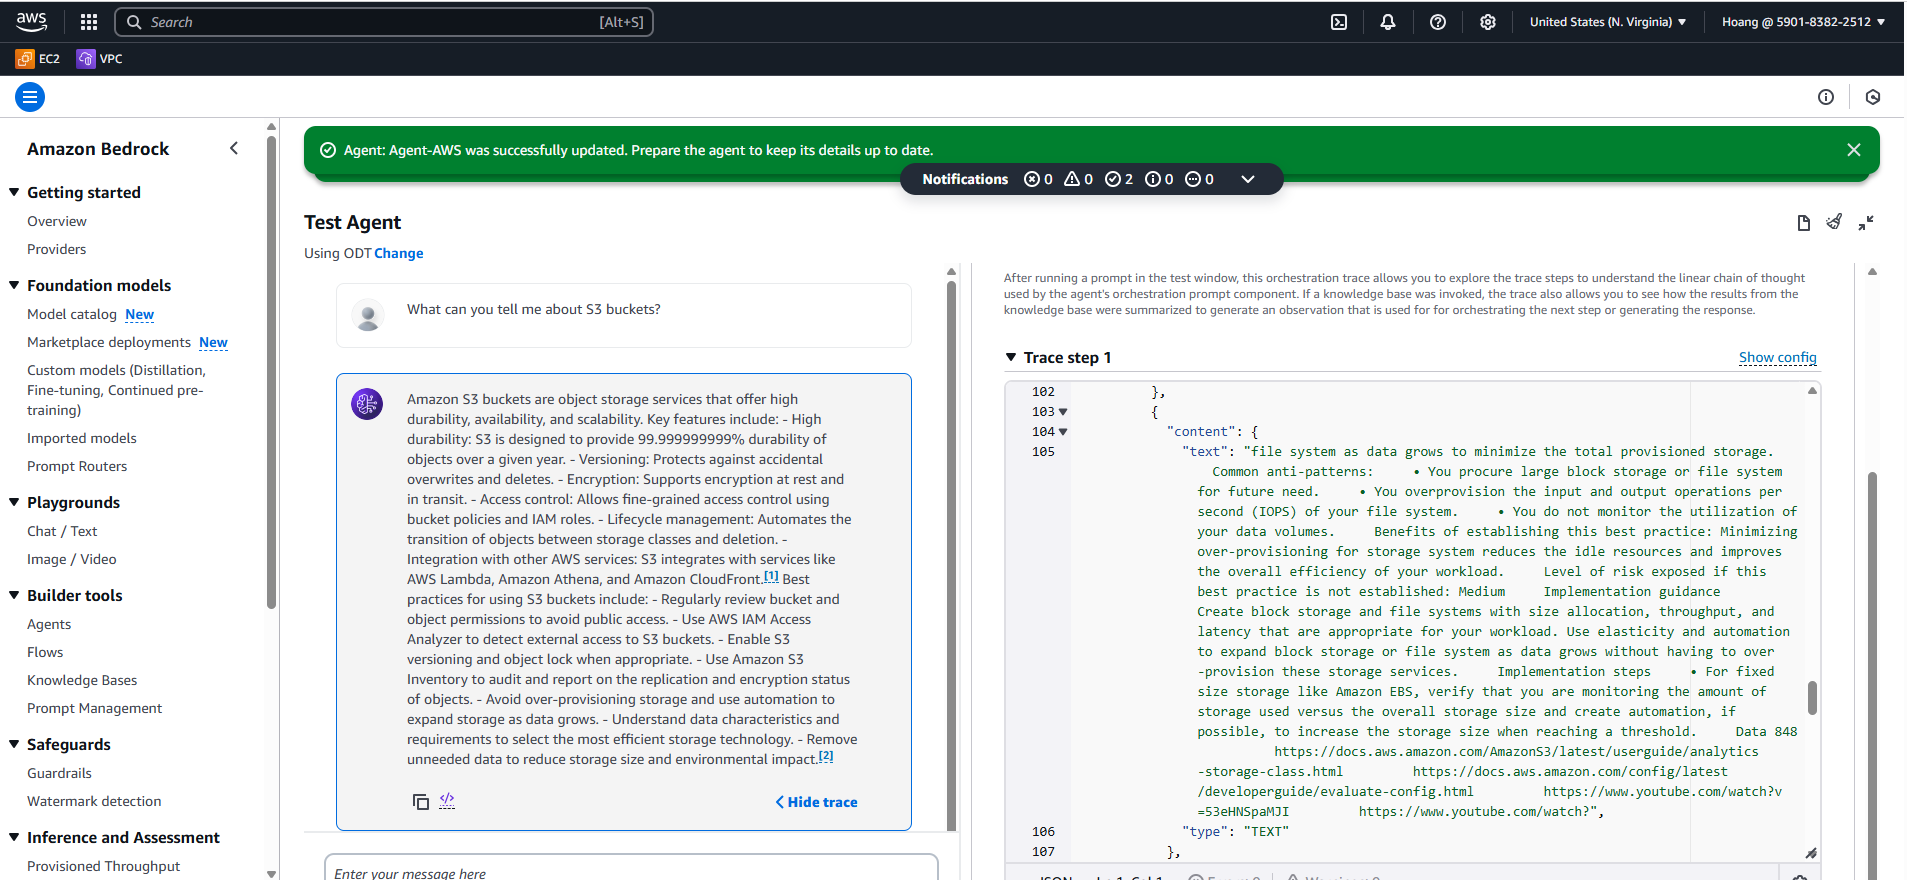1907x880 pixels.
Task: Open Model catalog in the sidebar
Action: (72, 314)
